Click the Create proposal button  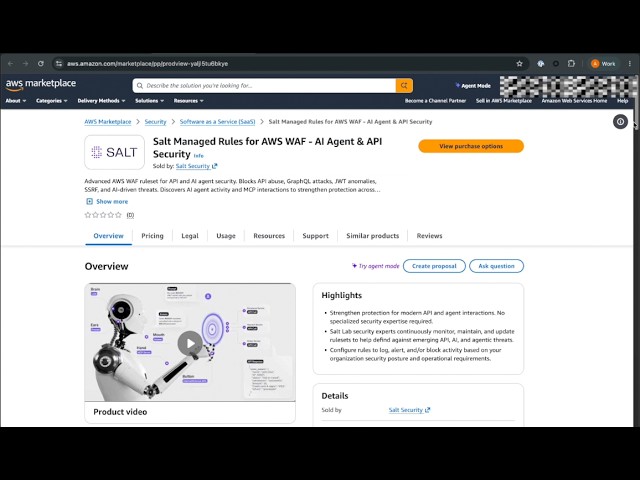point(434,266)
